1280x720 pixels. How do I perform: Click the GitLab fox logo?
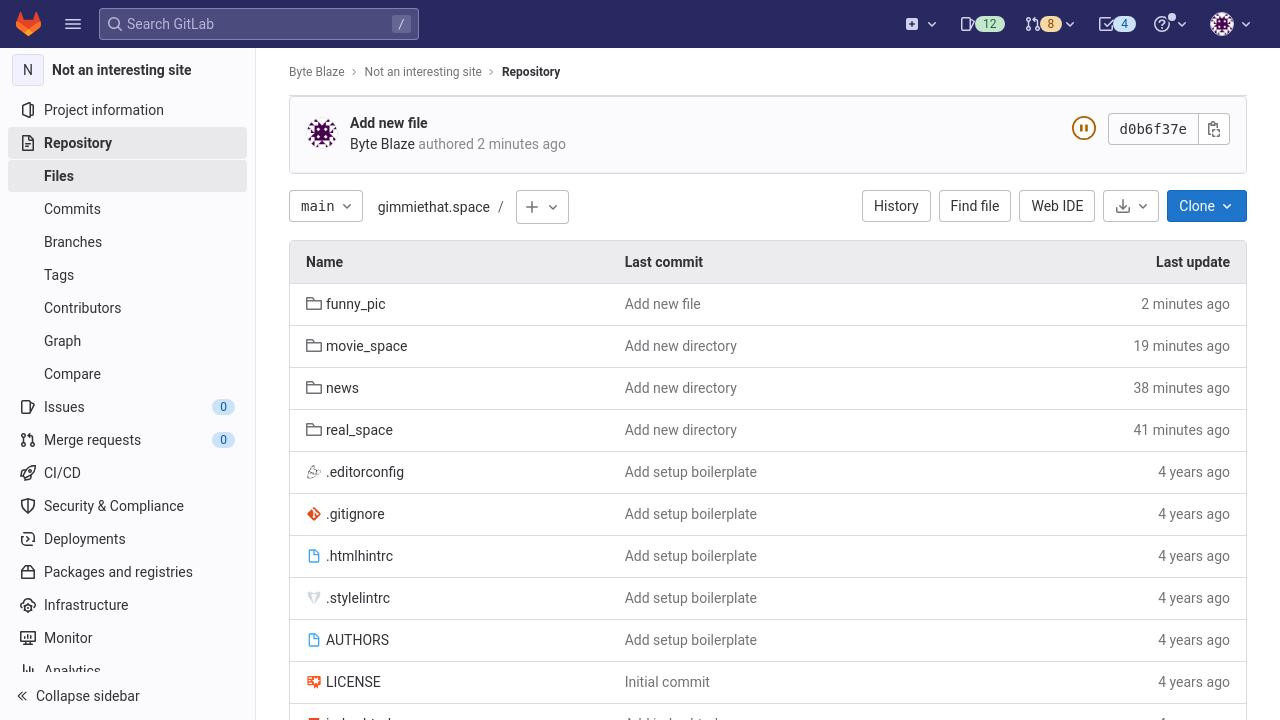pos(28,24)
